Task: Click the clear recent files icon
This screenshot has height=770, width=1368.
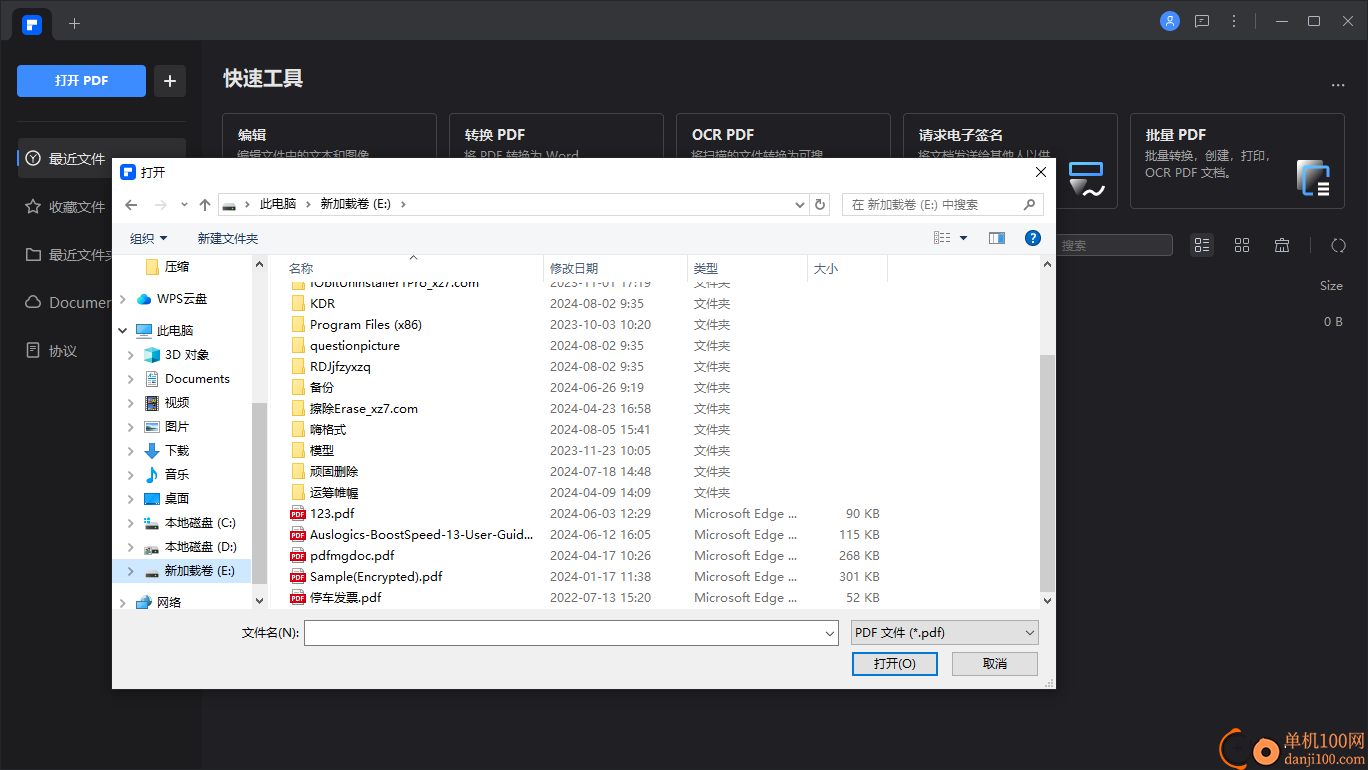Action: pos(1282,245)
